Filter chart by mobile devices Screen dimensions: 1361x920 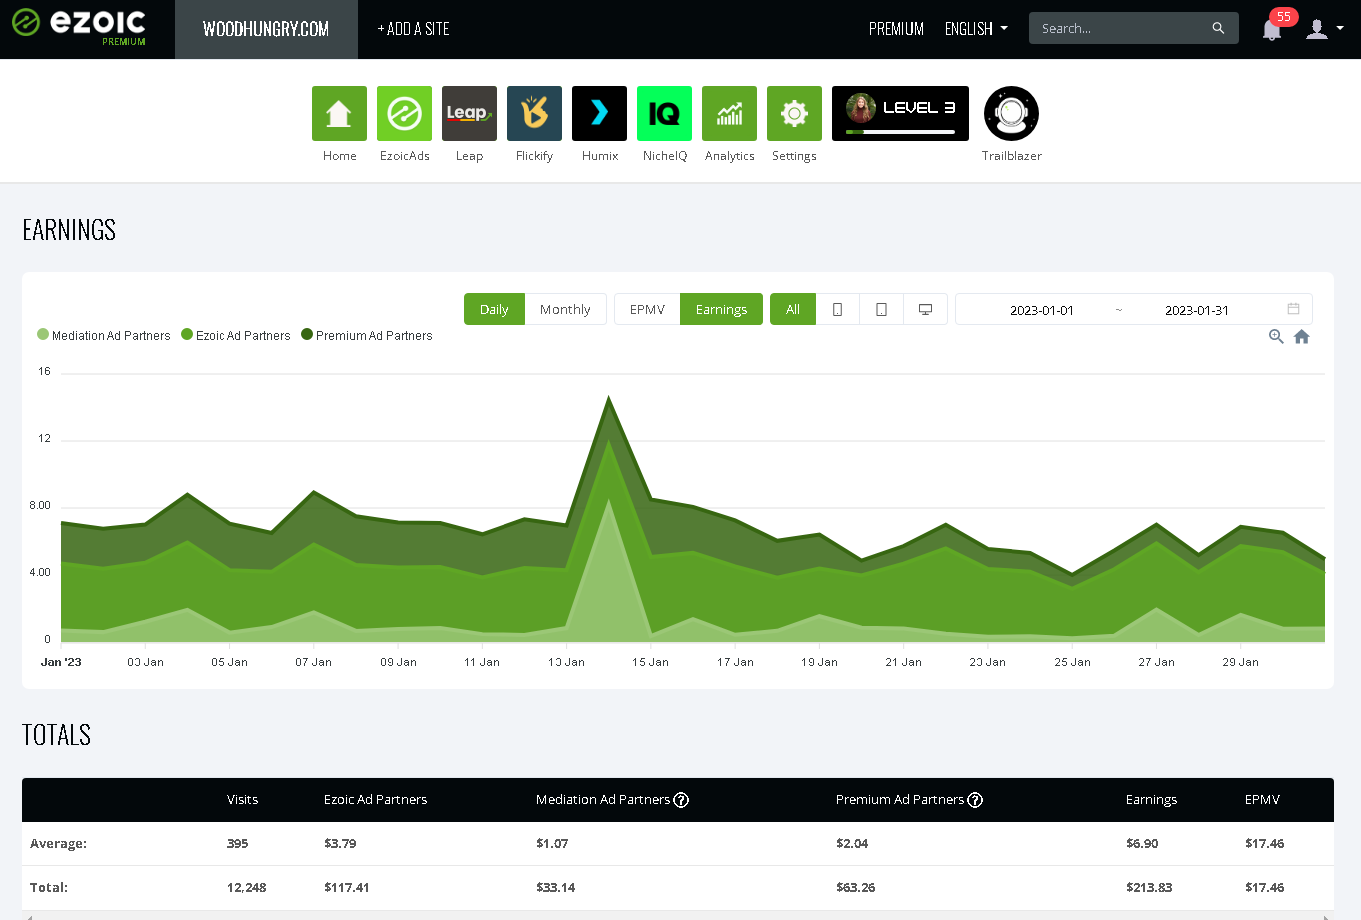pyautogui.click(x=838, y=309)
